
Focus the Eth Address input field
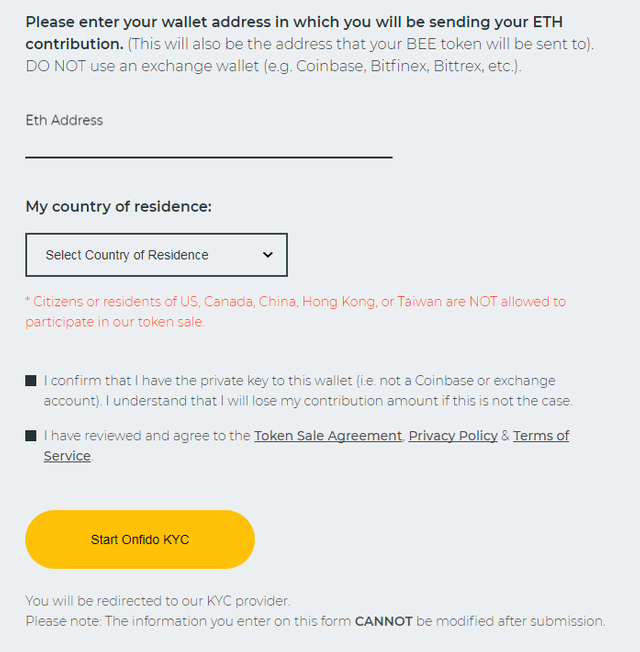coord(209,146)
